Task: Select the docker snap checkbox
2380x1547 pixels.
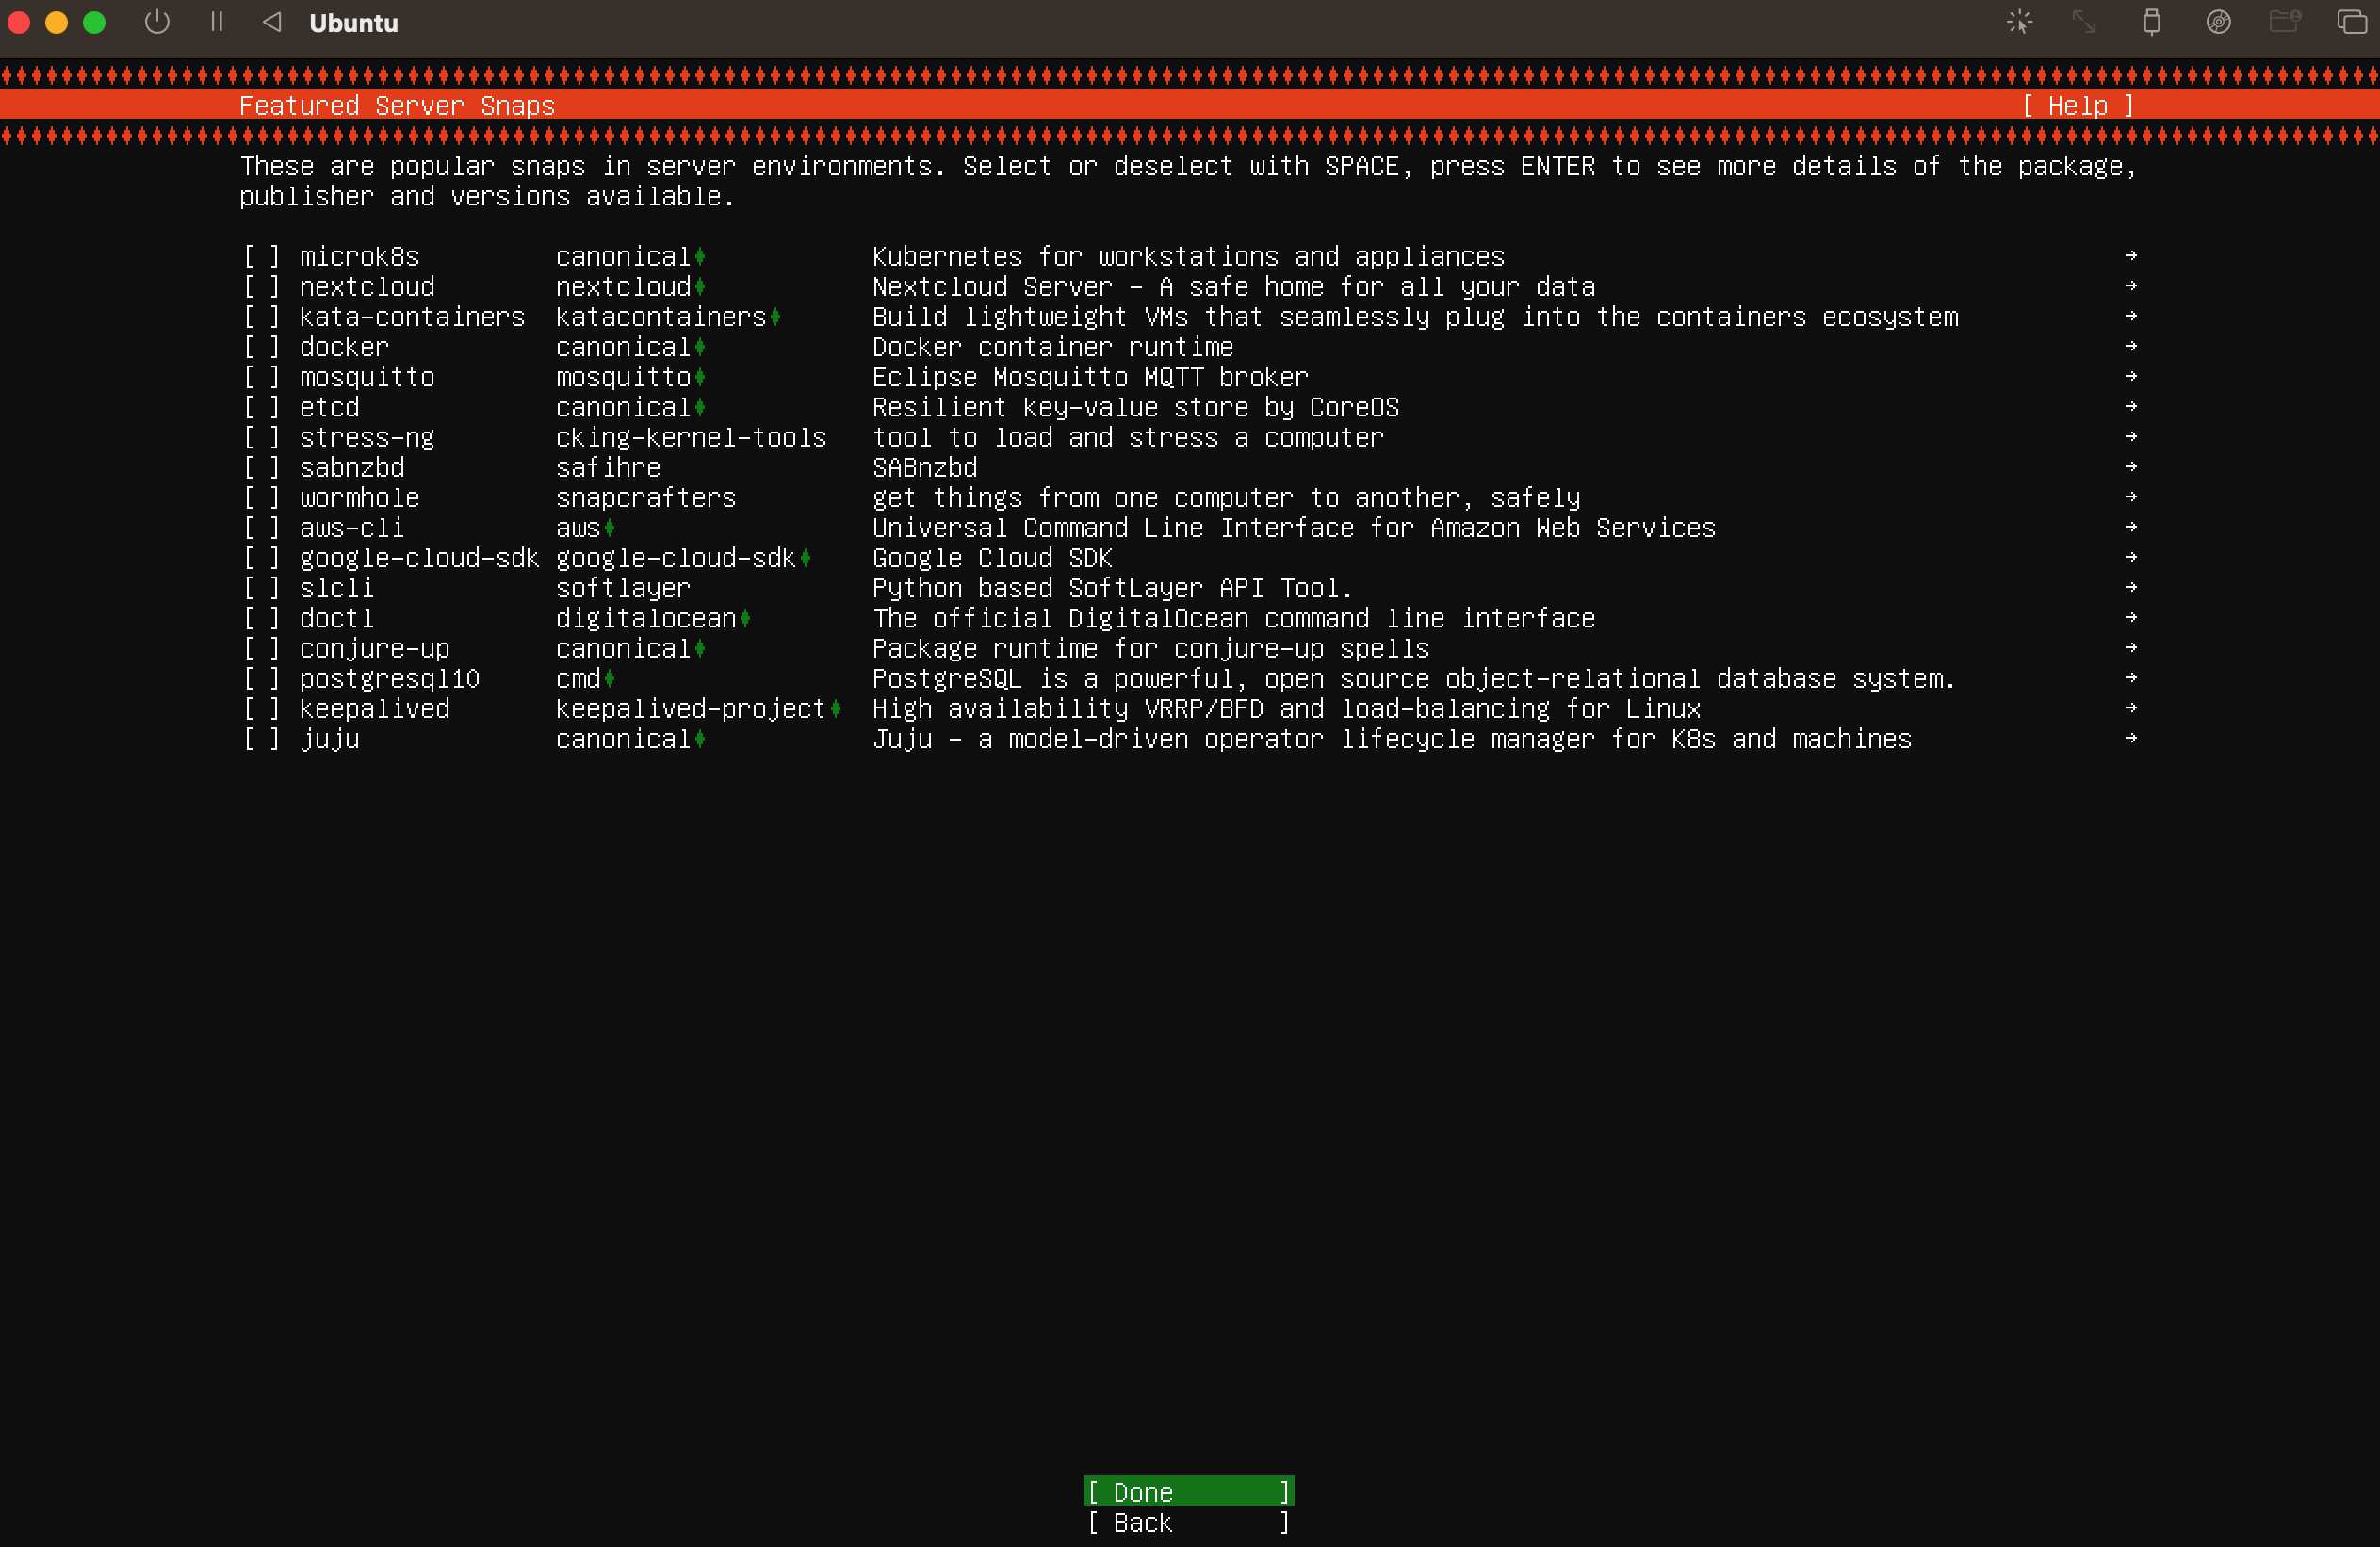Action: click(261, 347)
